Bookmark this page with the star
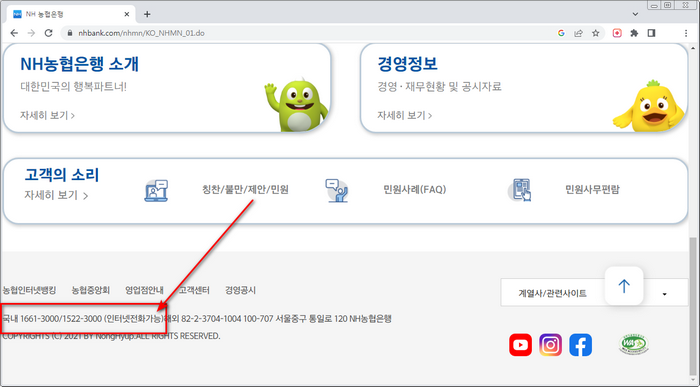This screenshot has width=700, height=387. (x=596, y=33)
